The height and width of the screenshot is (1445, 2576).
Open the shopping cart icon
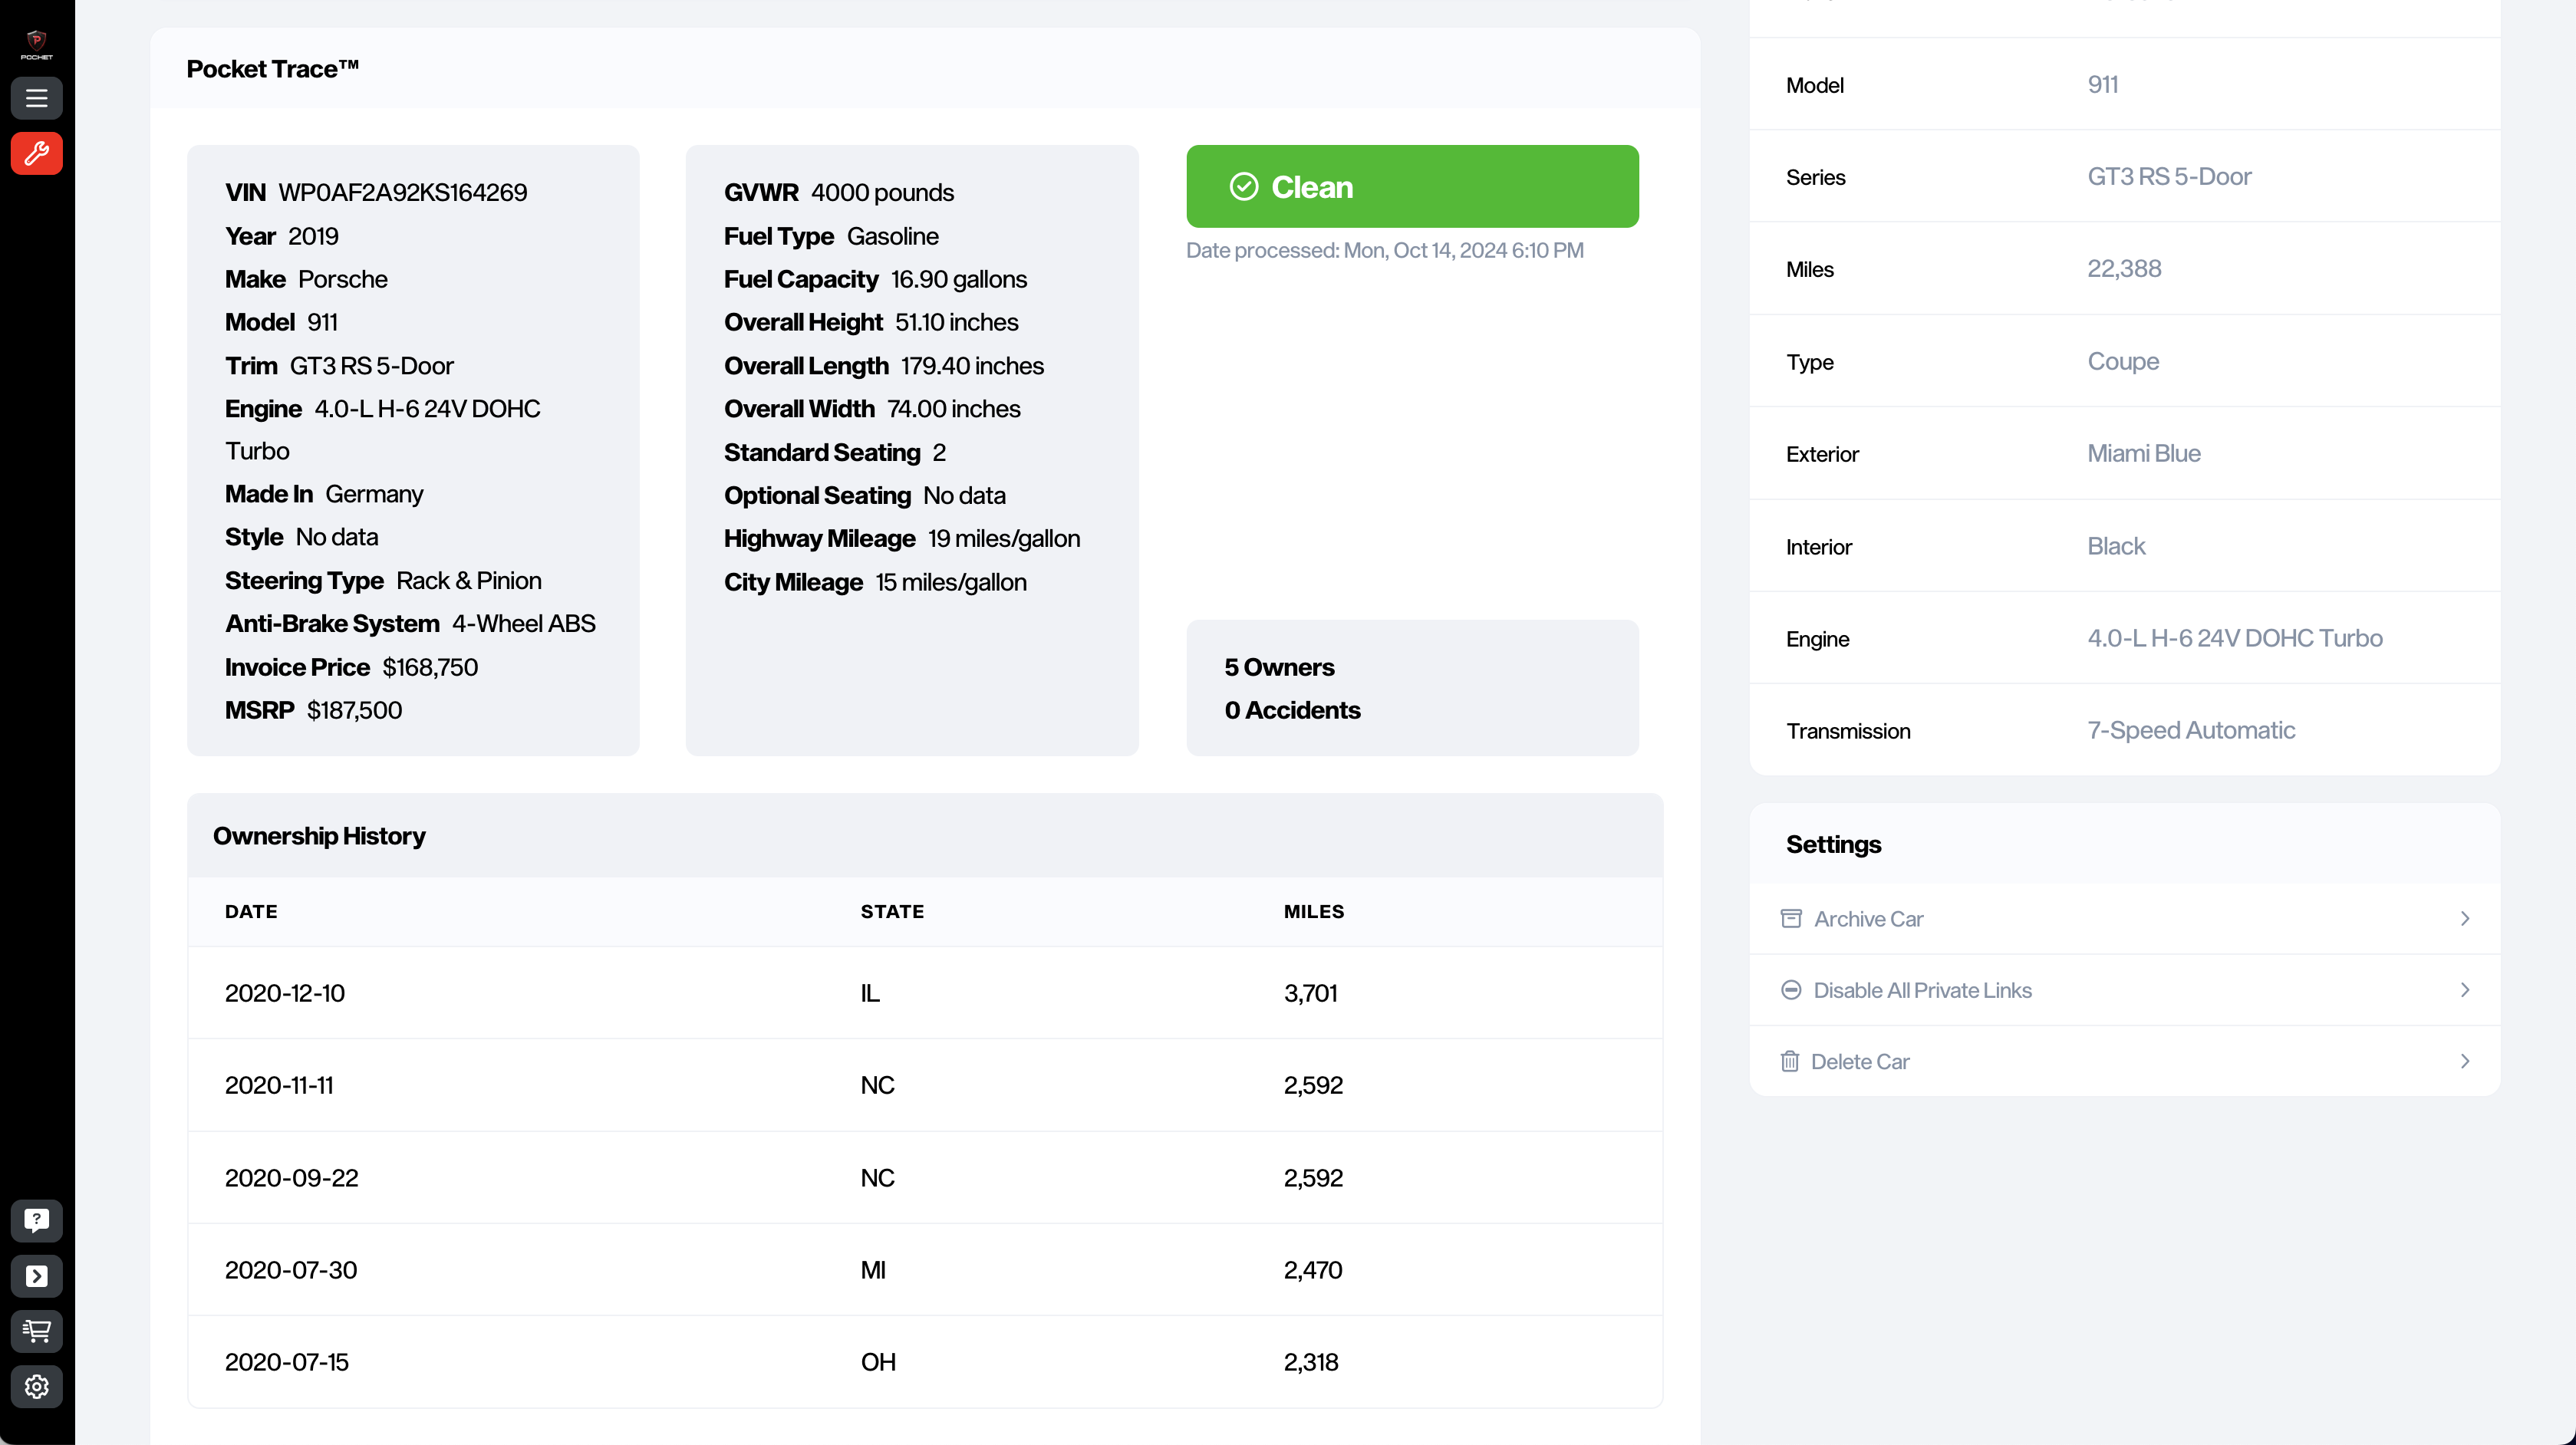tap(36, 1331)
